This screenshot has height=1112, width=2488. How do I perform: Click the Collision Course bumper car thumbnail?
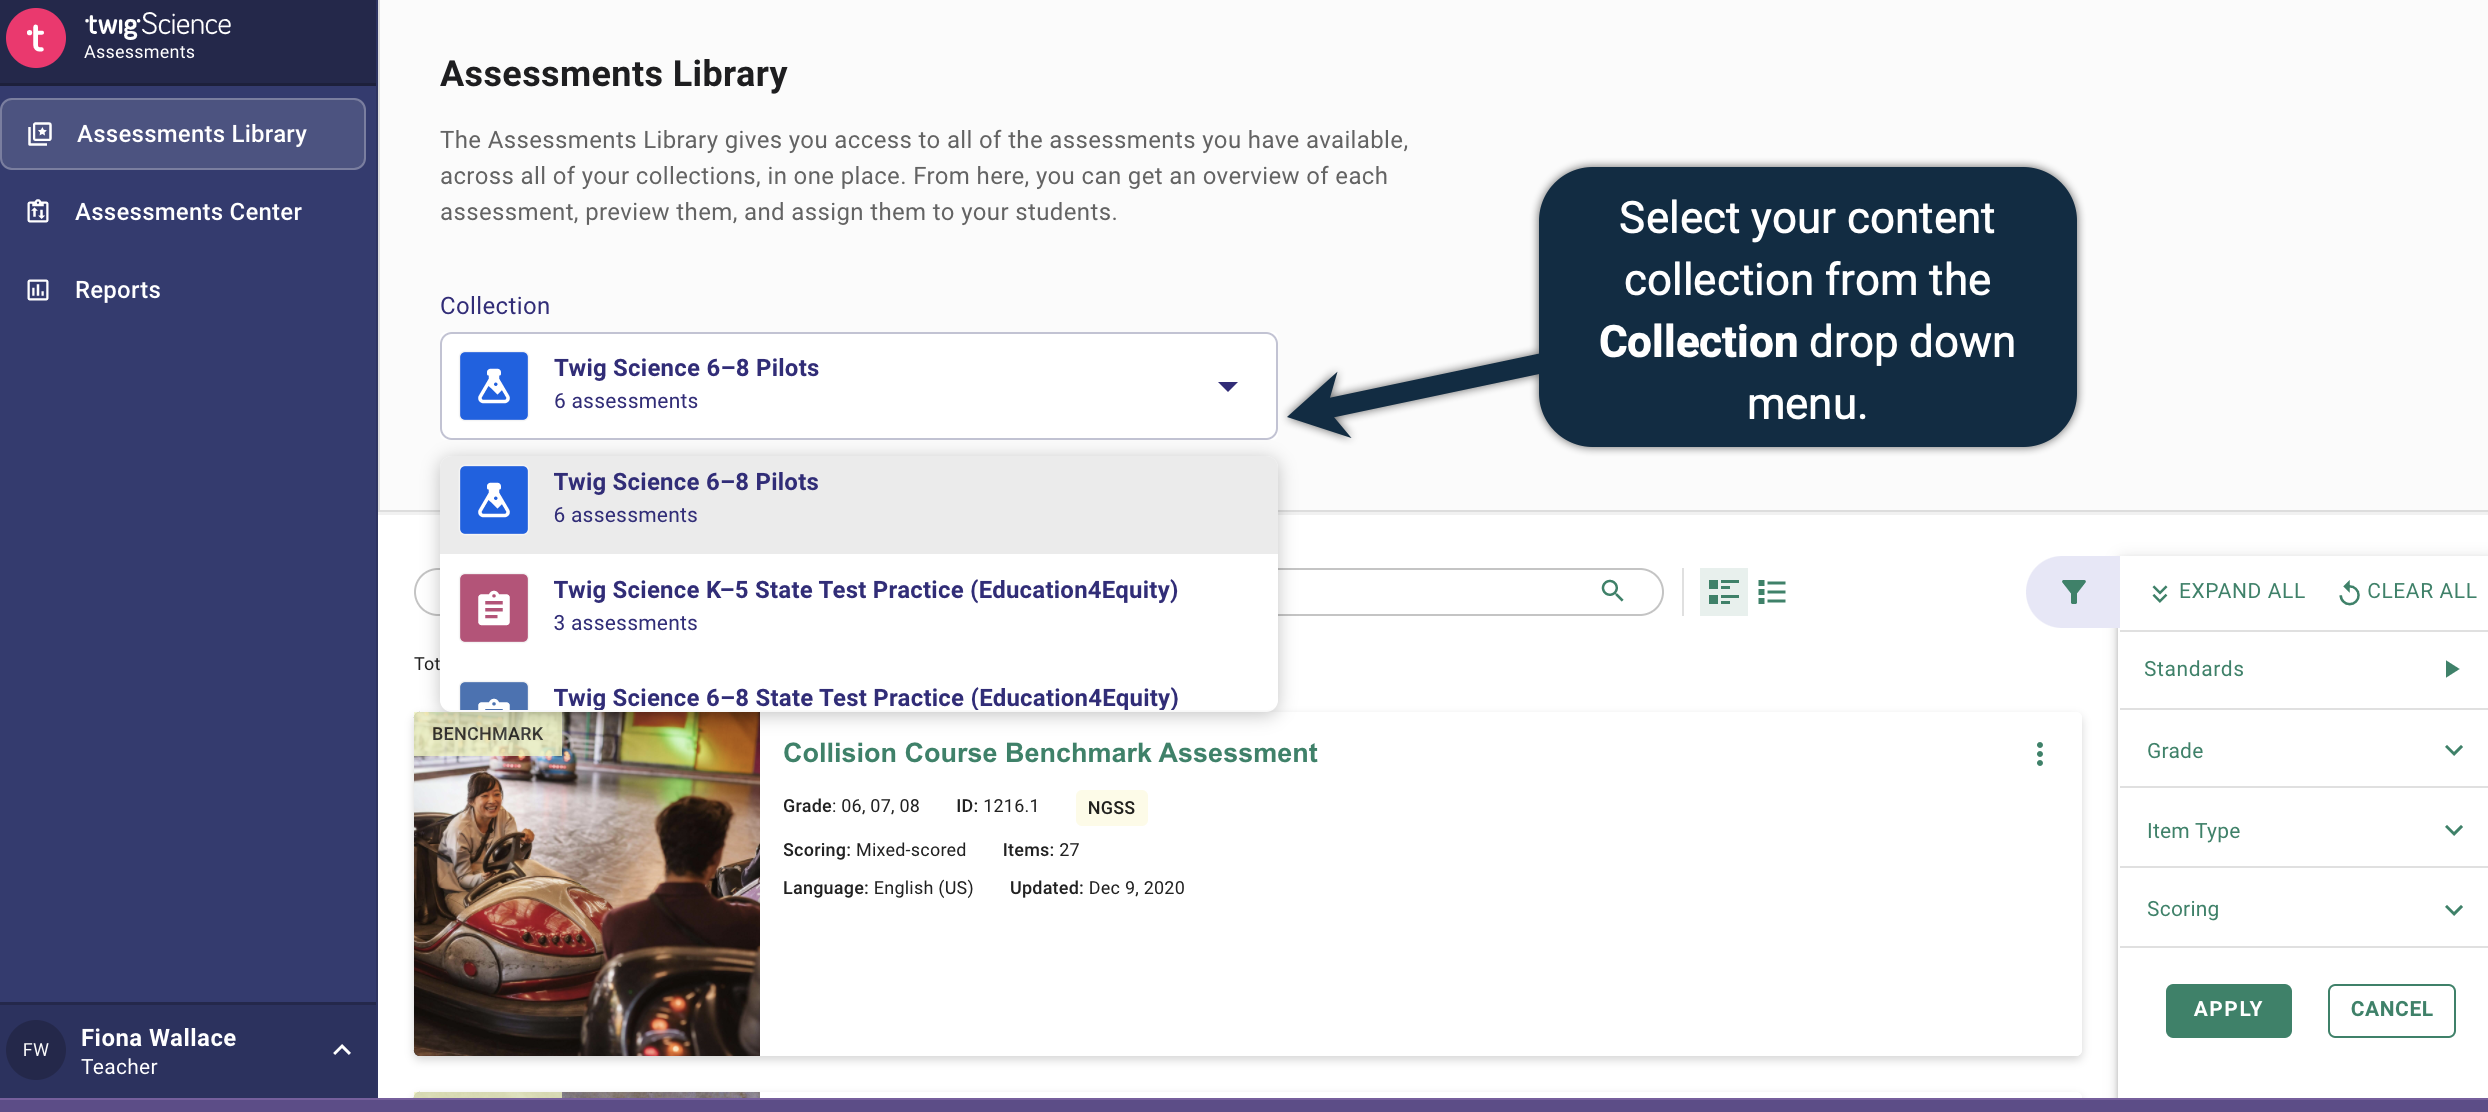(587, 884)
